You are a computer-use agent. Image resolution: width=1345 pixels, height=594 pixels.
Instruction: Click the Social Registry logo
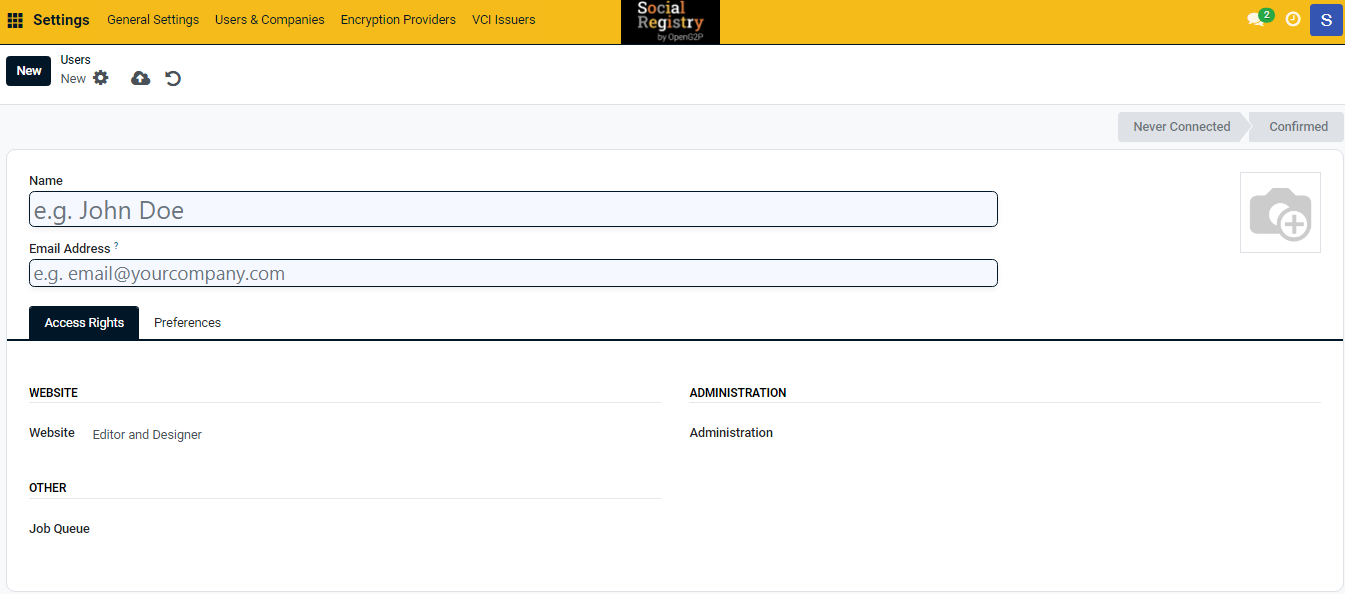tap(670, 22)
